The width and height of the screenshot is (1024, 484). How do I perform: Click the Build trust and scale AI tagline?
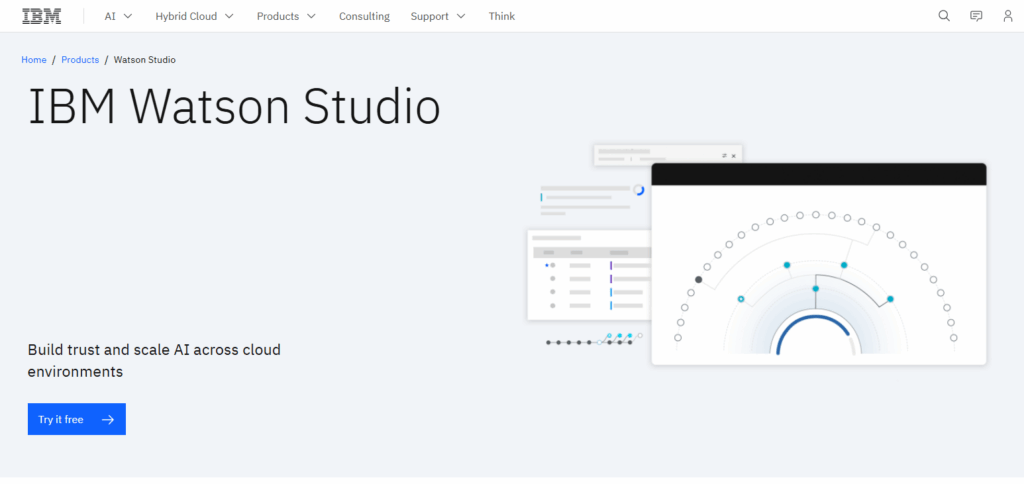[154, 361]
